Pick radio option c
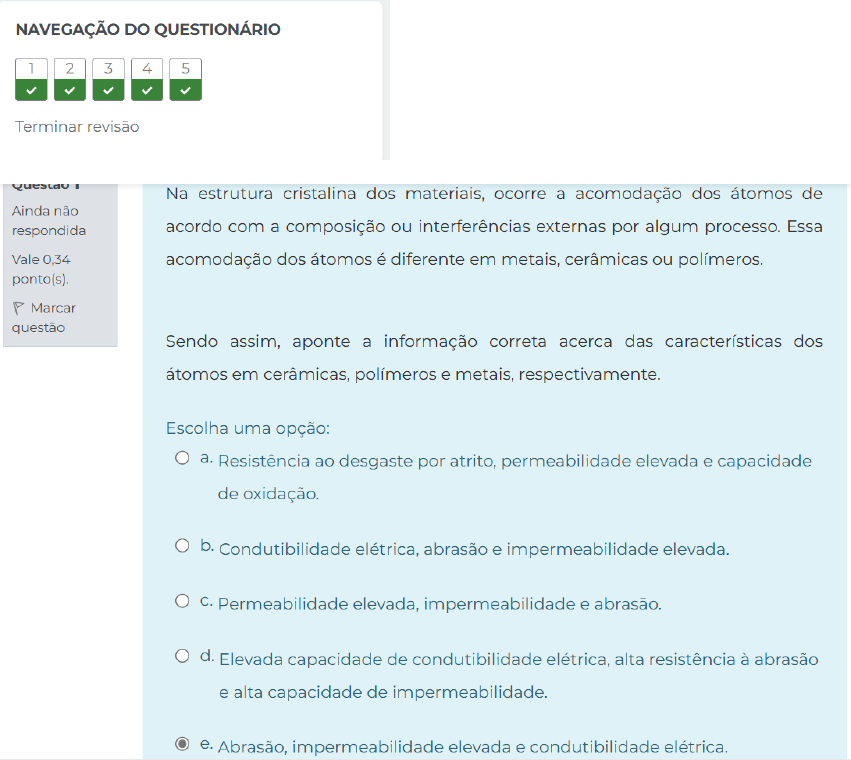Viewport: 851px width, 760px height. click(x=182, y=601)
